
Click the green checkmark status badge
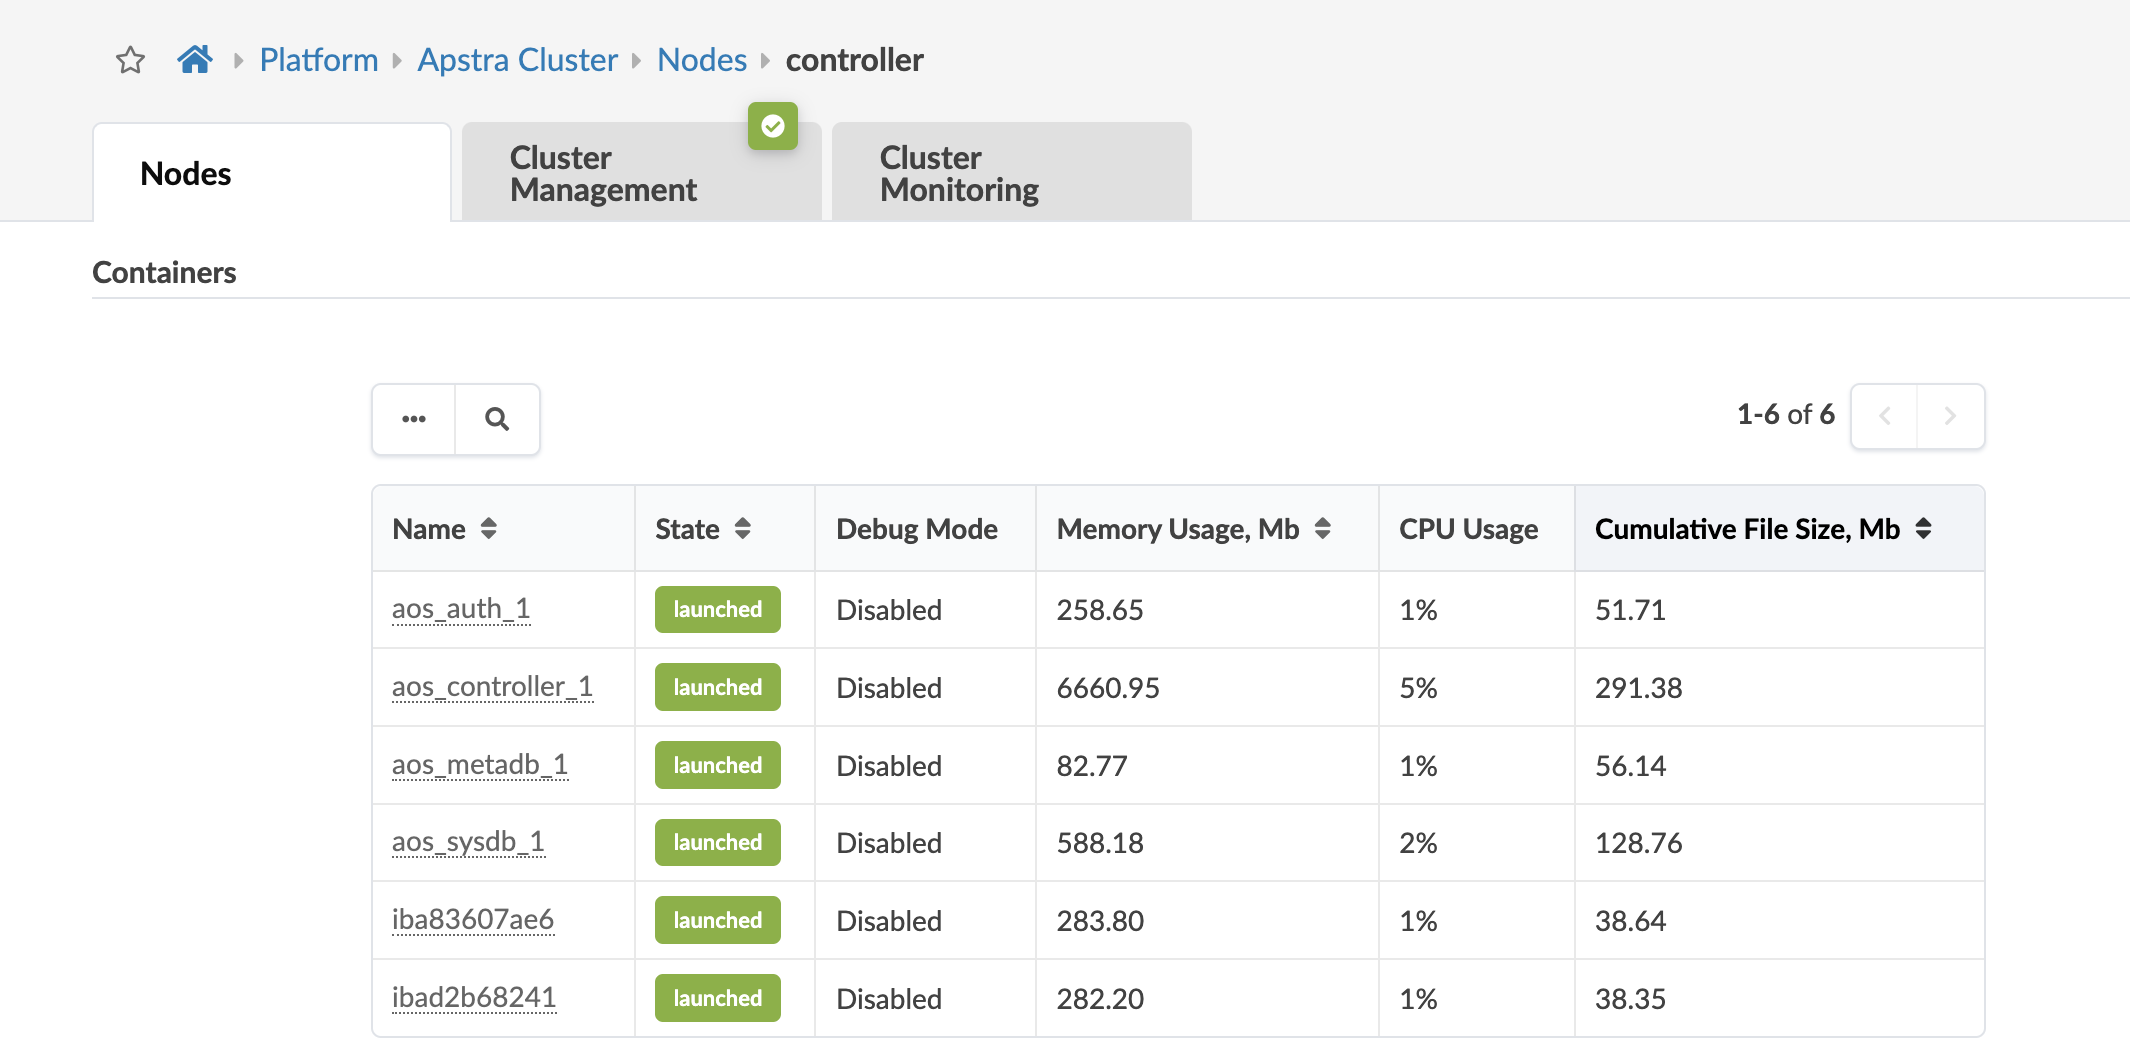click(773, 126)
